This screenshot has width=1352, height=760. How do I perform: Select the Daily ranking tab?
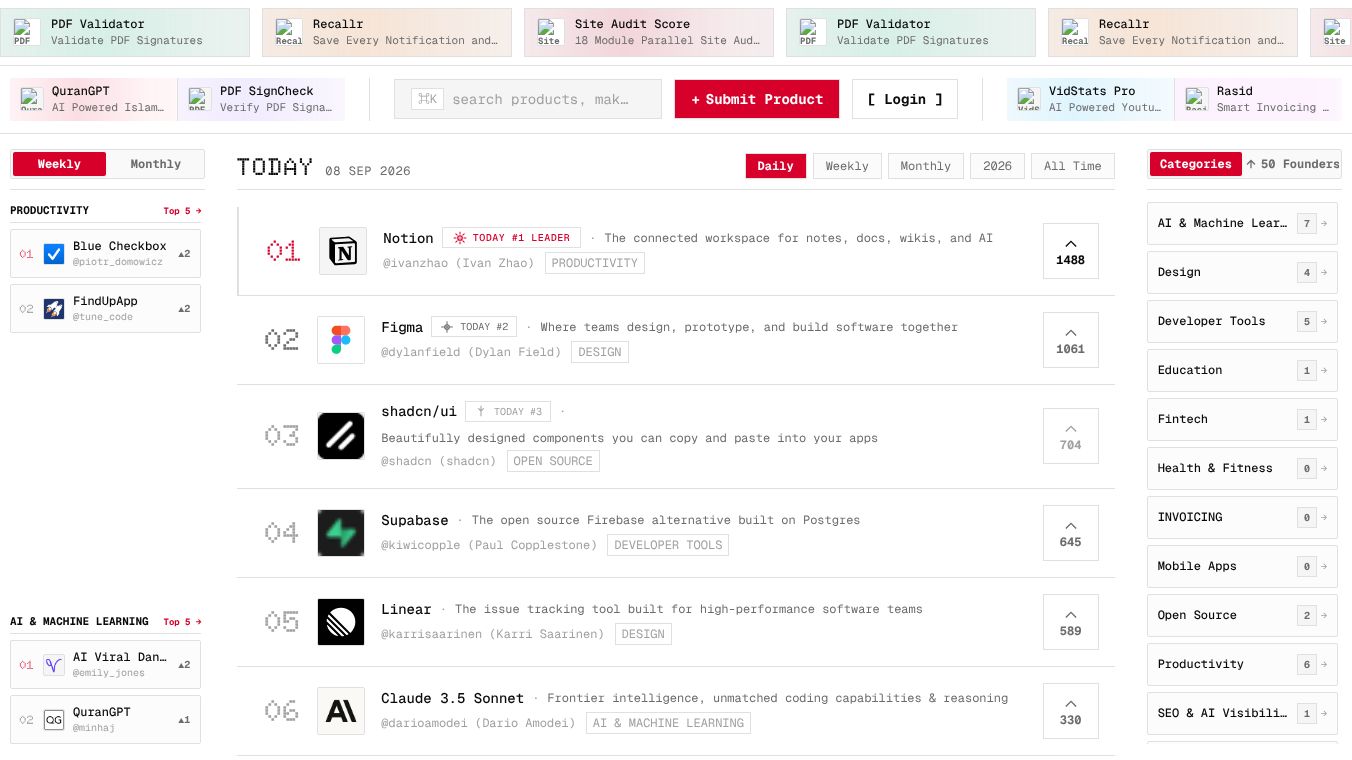tap(775, 166)
